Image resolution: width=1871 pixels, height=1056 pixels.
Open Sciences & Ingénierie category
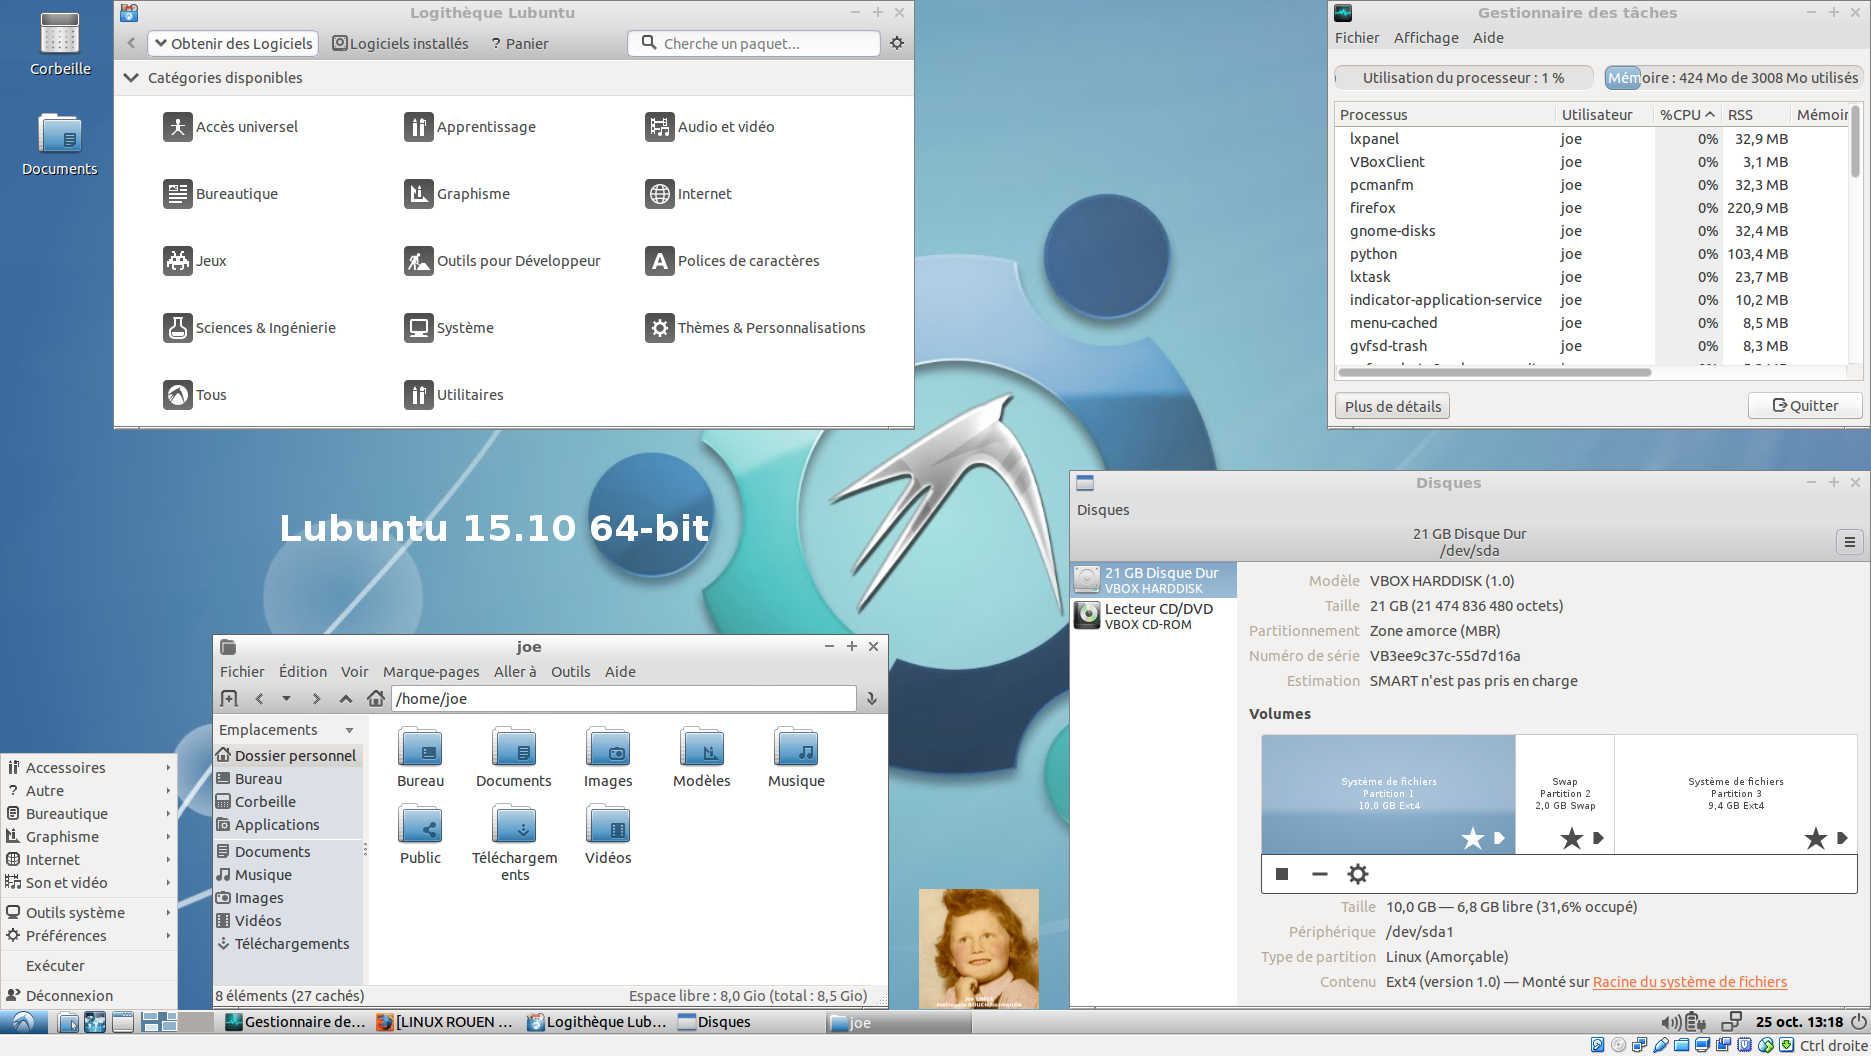point(250,328)
